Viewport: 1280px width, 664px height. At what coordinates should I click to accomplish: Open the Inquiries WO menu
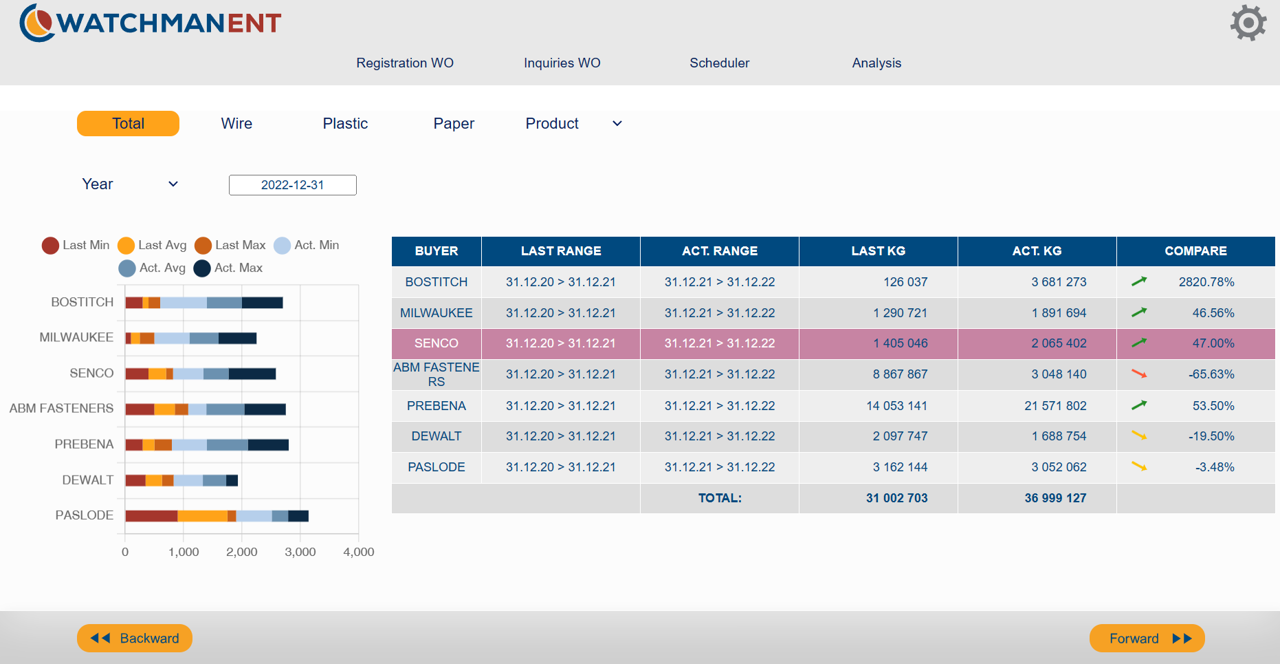pos(562,63)
